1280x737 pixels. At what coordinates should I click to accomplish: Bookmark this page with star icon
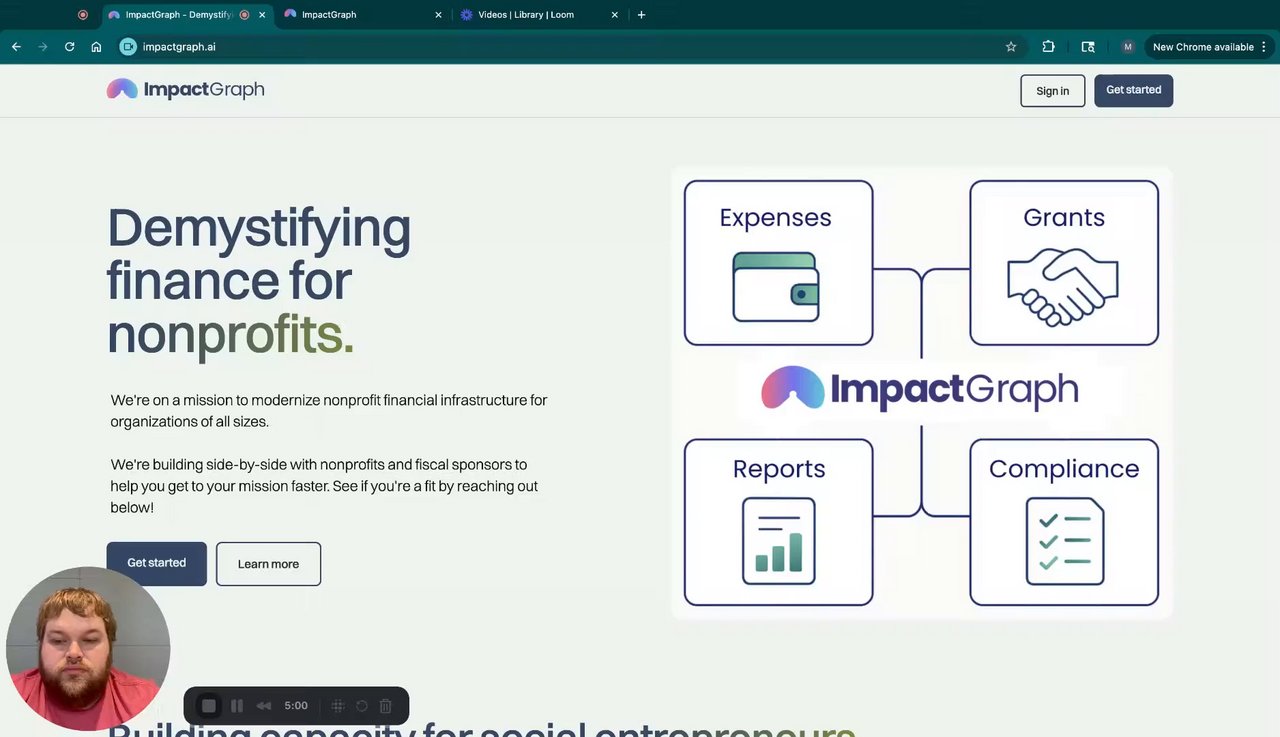[1011, 47]
